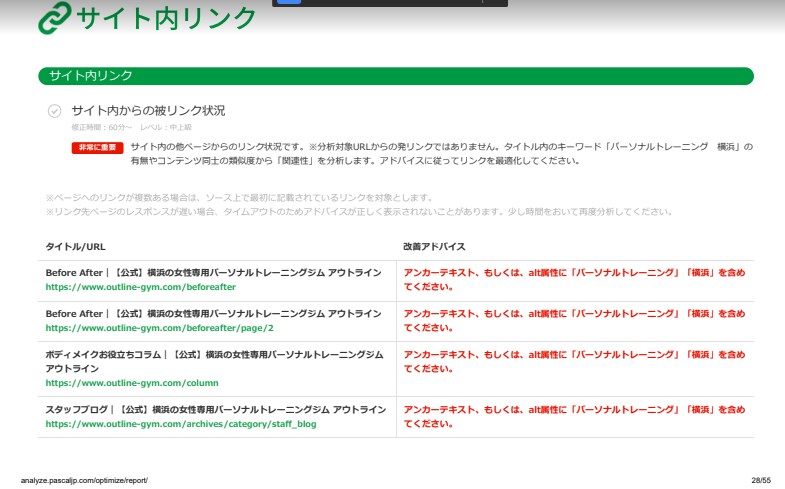Click the 修正時間：60分〜 level caption
The image size is (785, 489).
pos(132,127)
